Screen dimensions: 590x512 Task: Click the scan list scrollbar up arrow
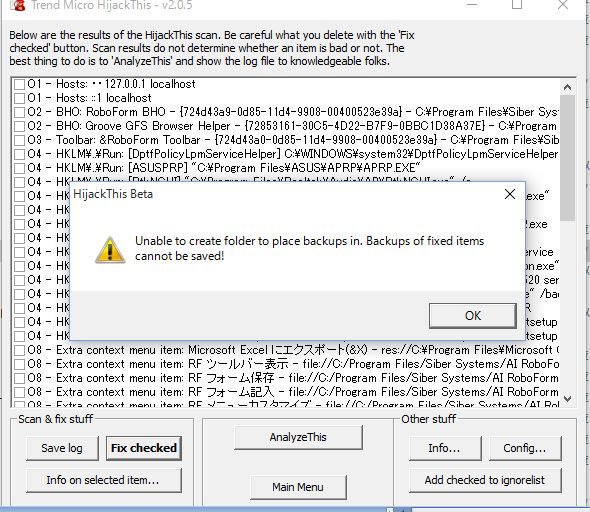567,88
